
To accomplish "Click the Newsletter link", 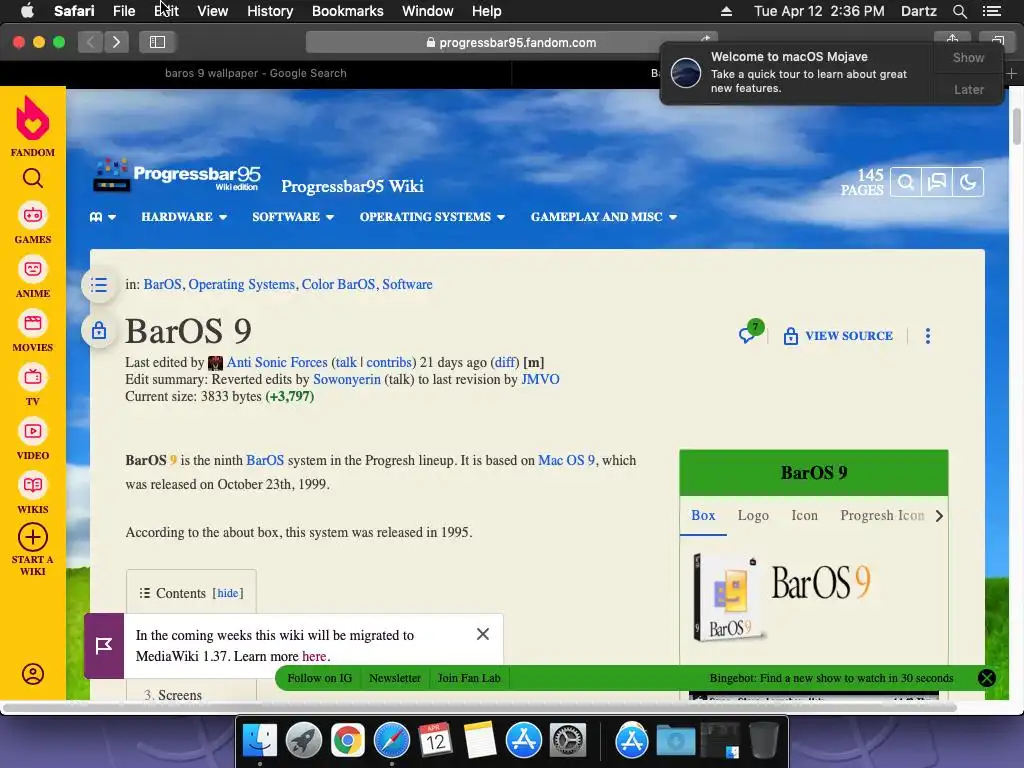I will click(x=394, y=678).
